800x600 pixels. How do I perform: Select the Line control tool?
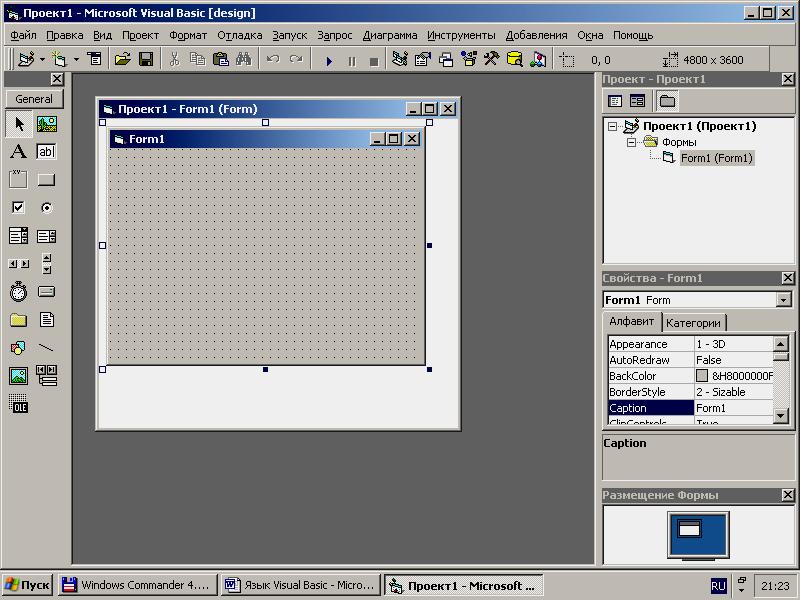click(x=46, y=348)
